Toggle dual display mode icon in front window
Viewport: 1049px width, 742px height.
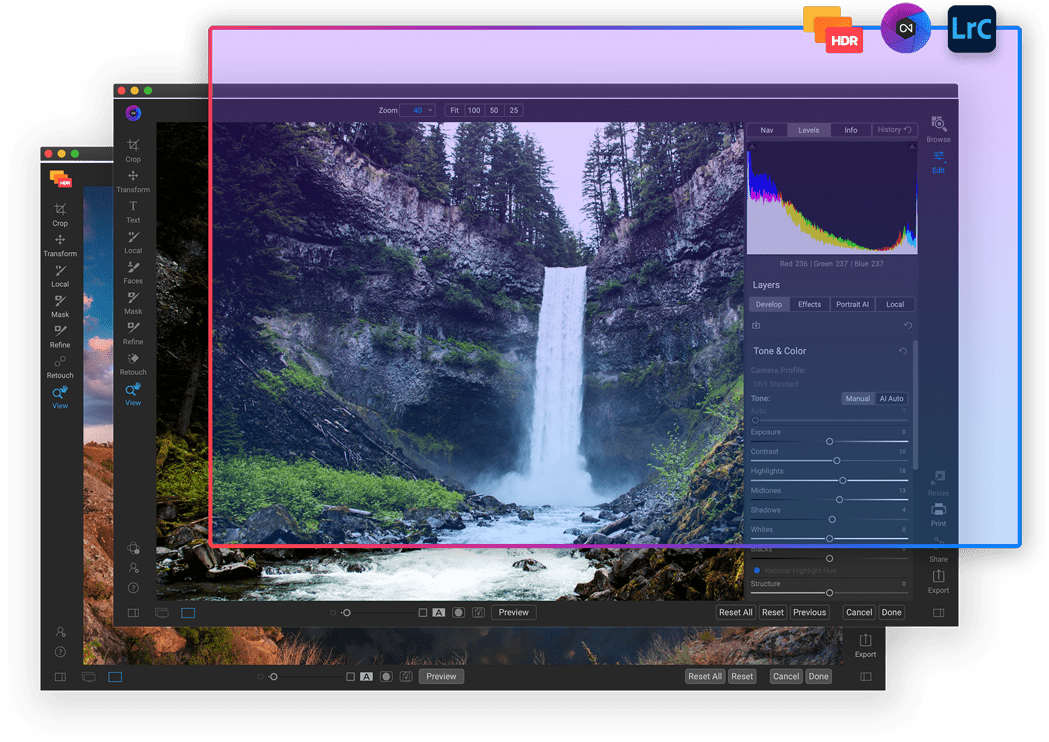click(x=161, y=613)
